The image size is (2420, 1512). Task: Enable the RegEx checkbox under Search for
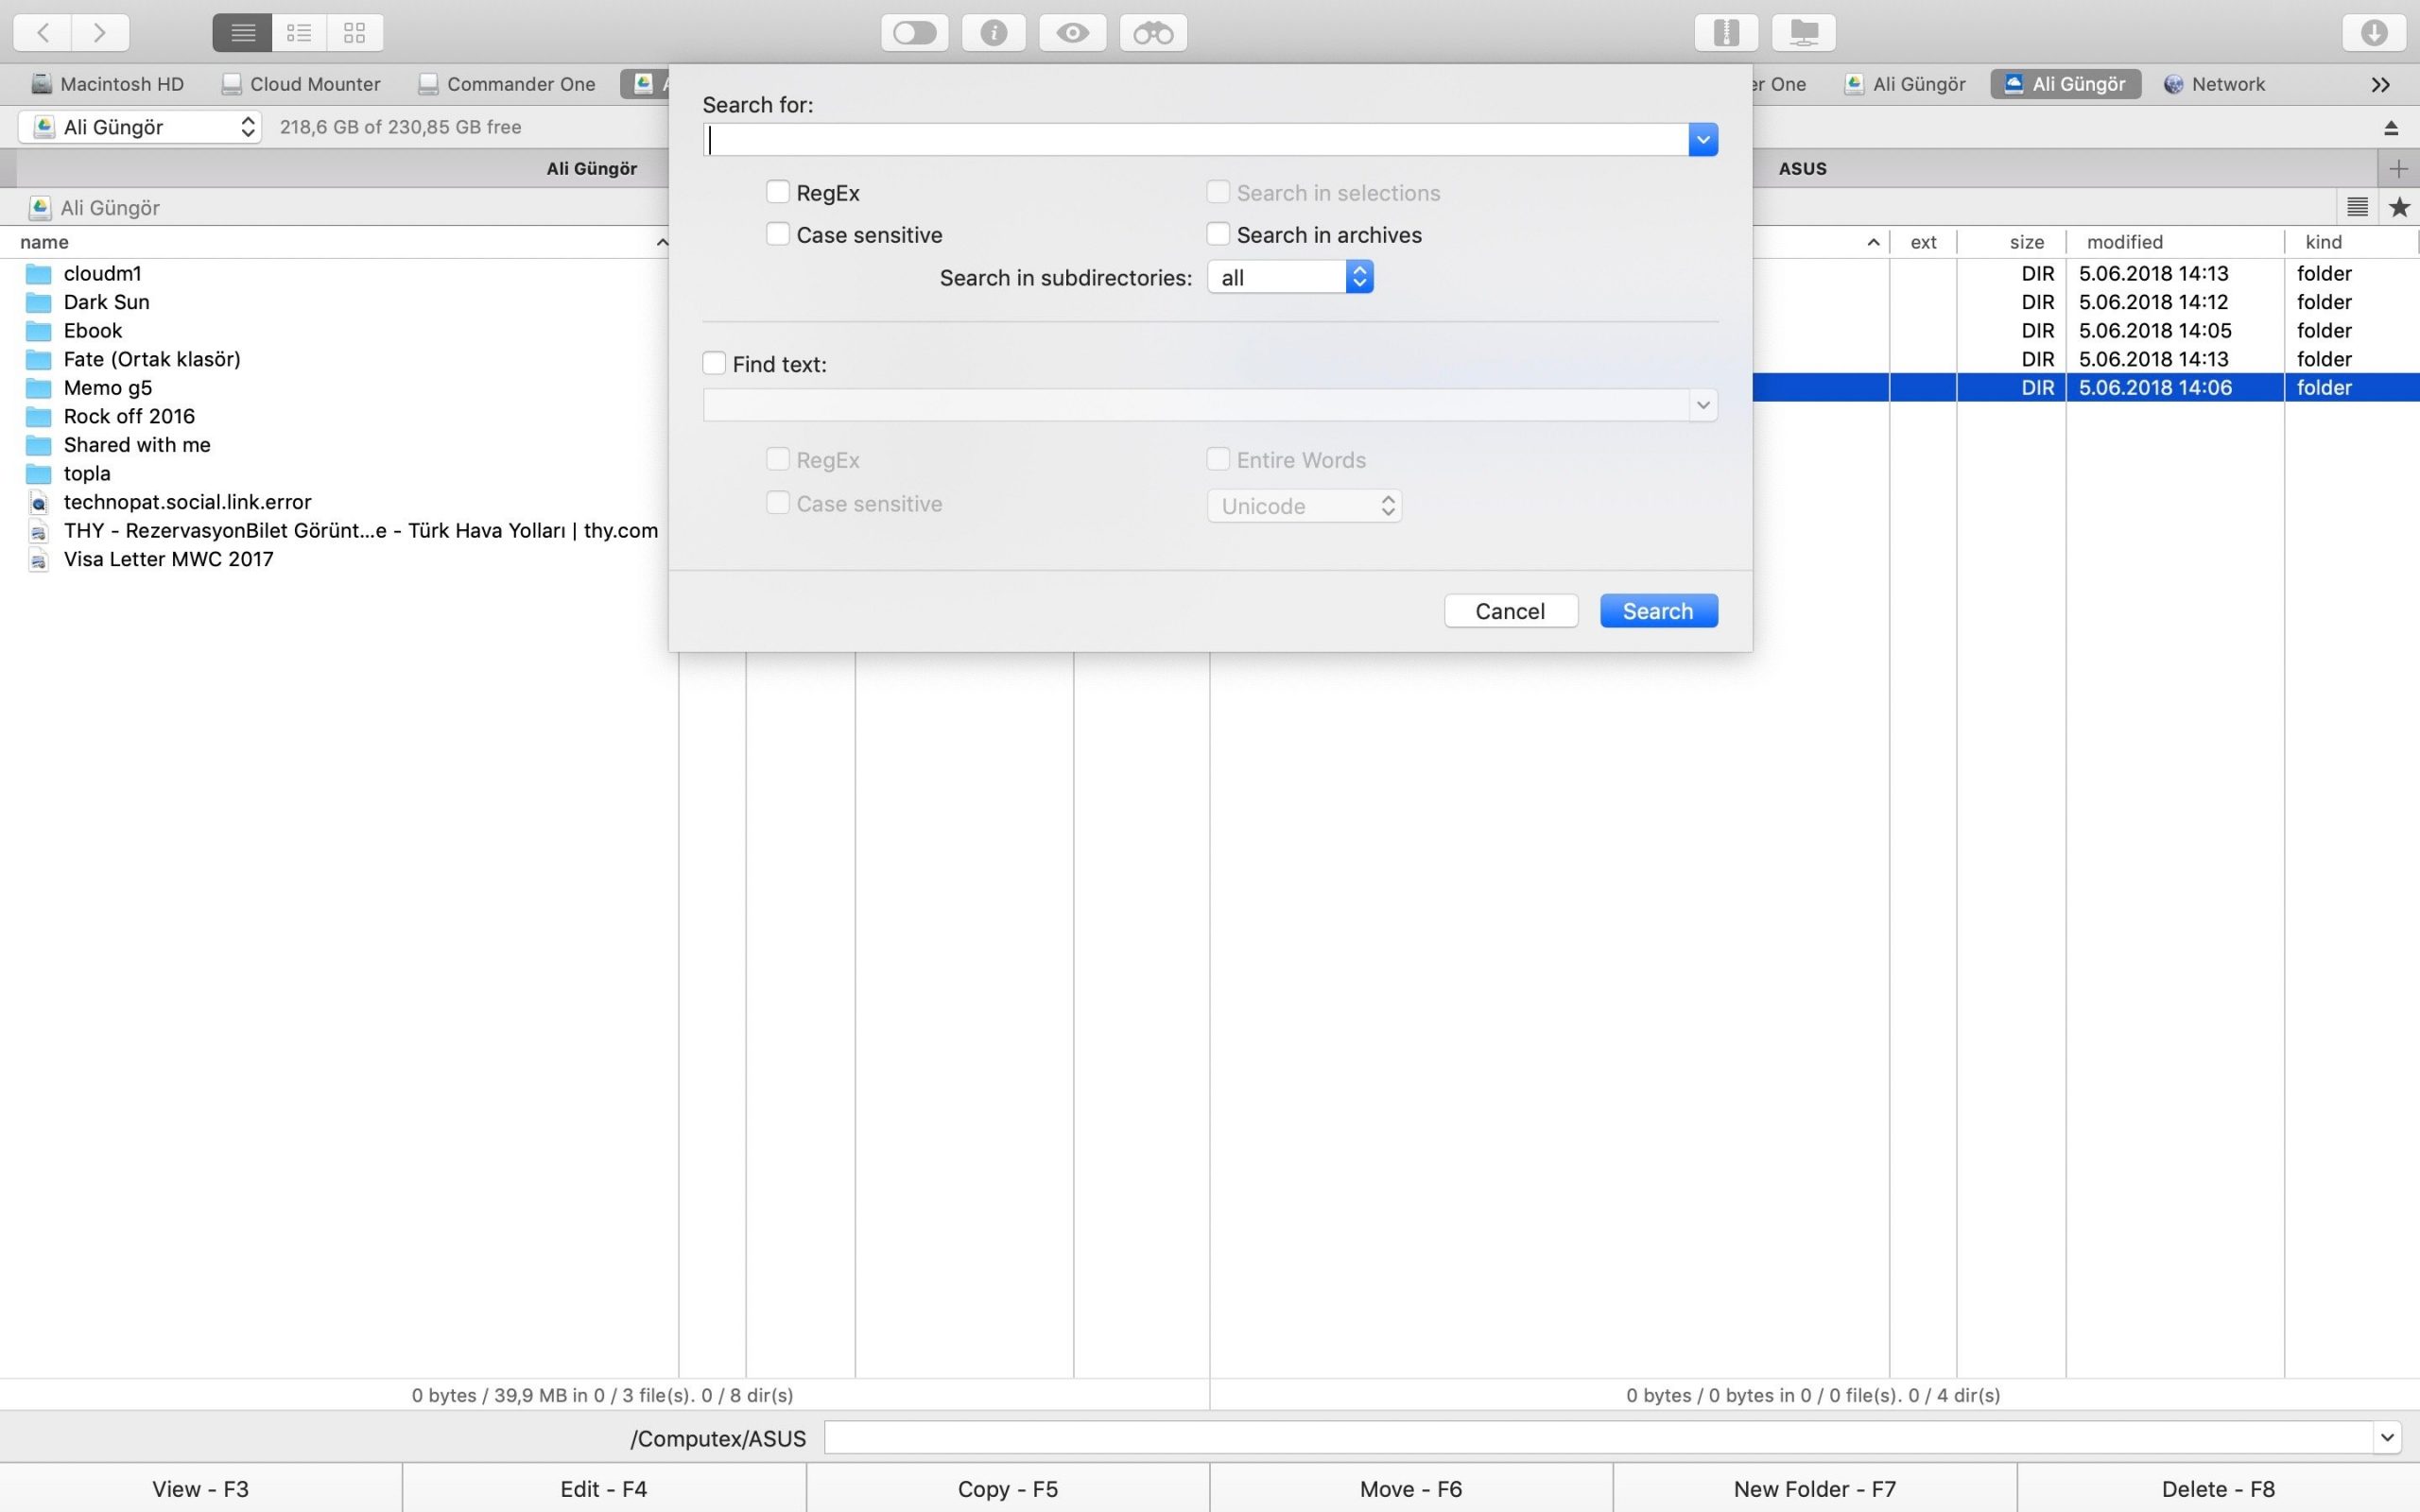pos(778,192)
